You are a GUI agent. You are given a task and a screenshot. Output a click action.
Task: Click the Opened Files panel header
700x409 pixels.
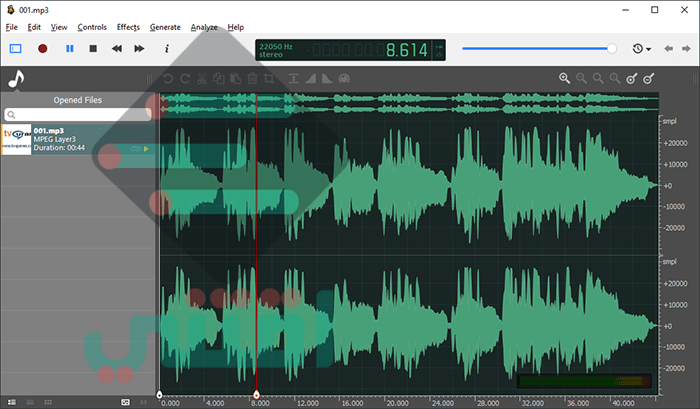point(78,100)
